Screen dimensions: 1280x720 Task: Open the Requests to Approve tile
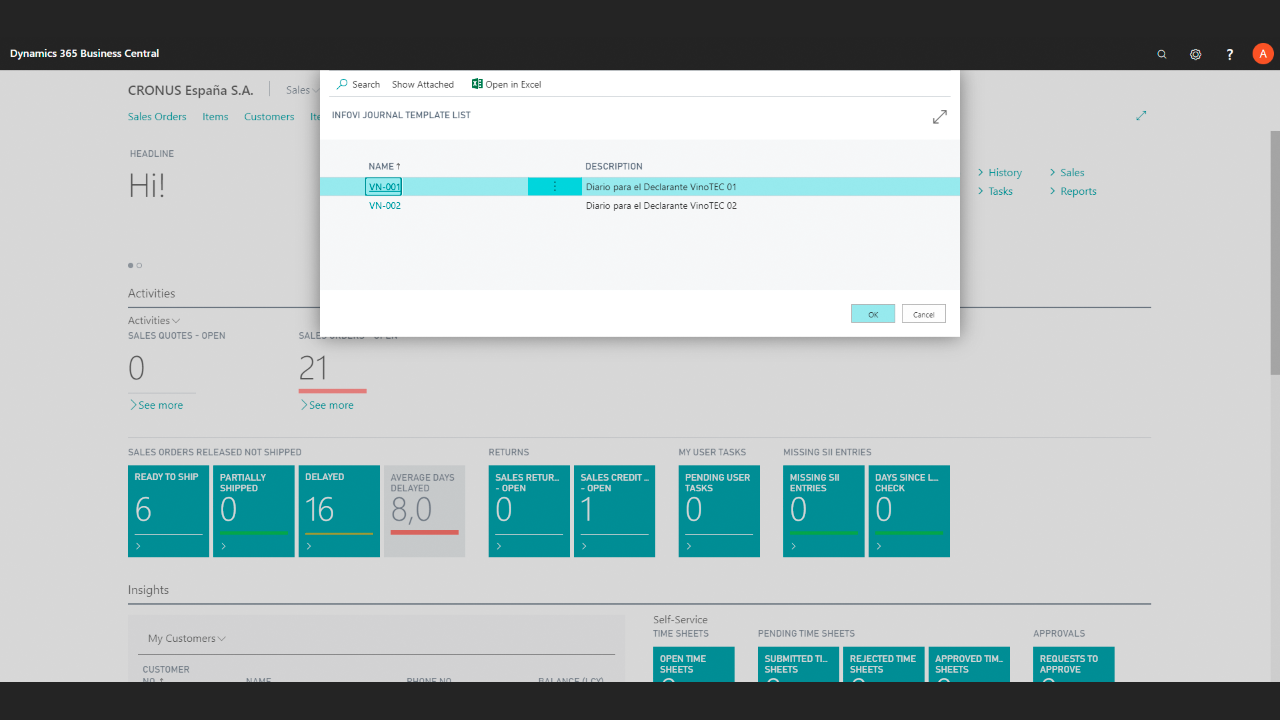pos(1074,664)
